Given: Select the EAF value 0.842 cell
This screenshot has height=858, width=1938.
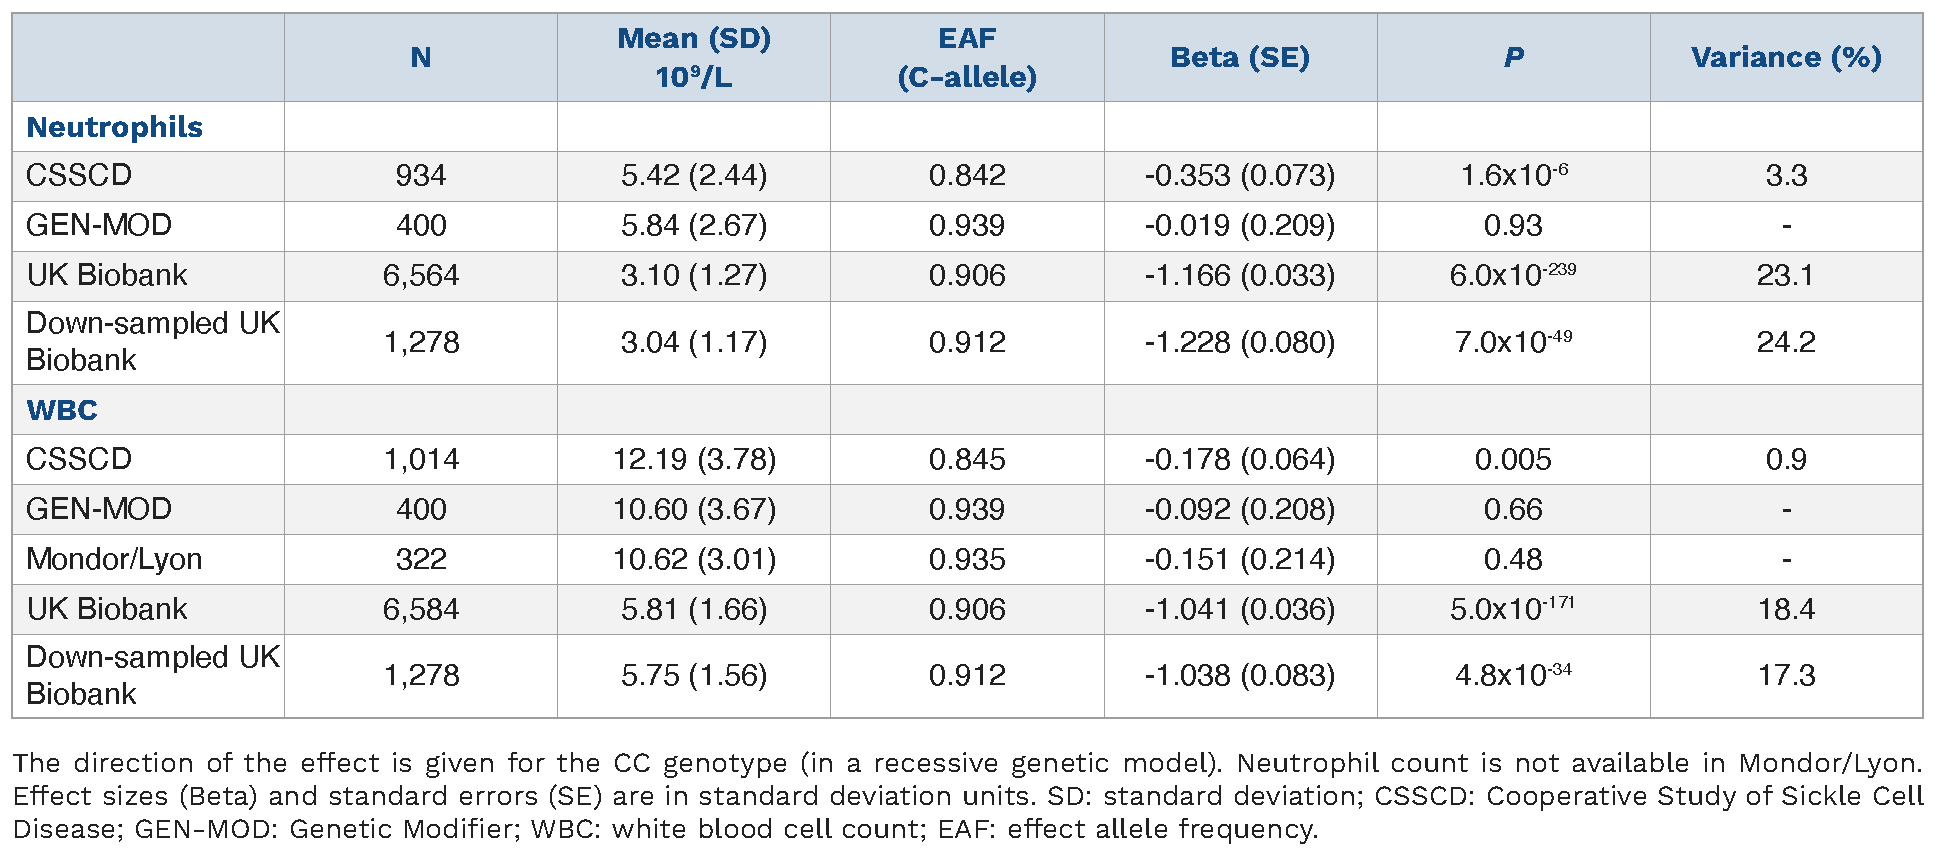Looking at the screenshot, I should coord(967,176).
